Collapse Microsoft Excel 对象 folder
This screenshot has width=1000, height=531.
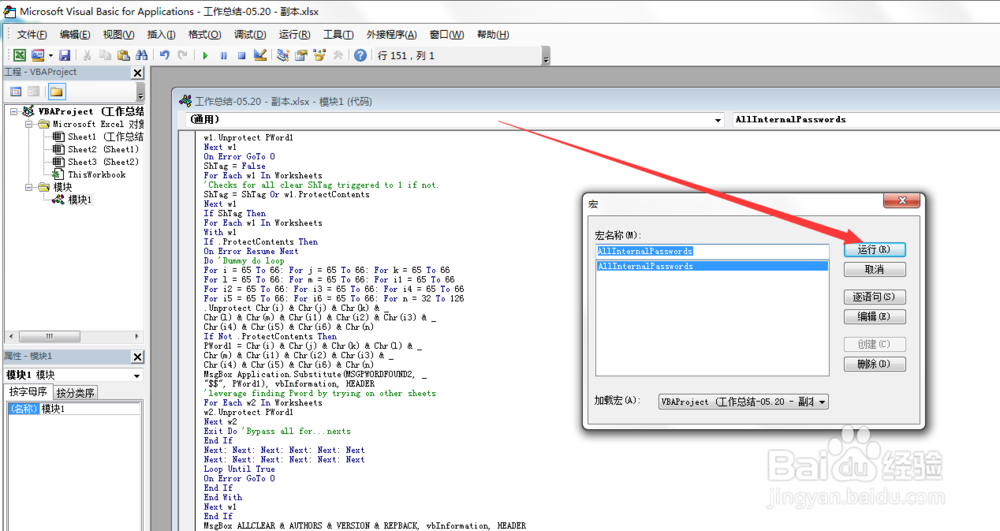click(x=29, y=124)
